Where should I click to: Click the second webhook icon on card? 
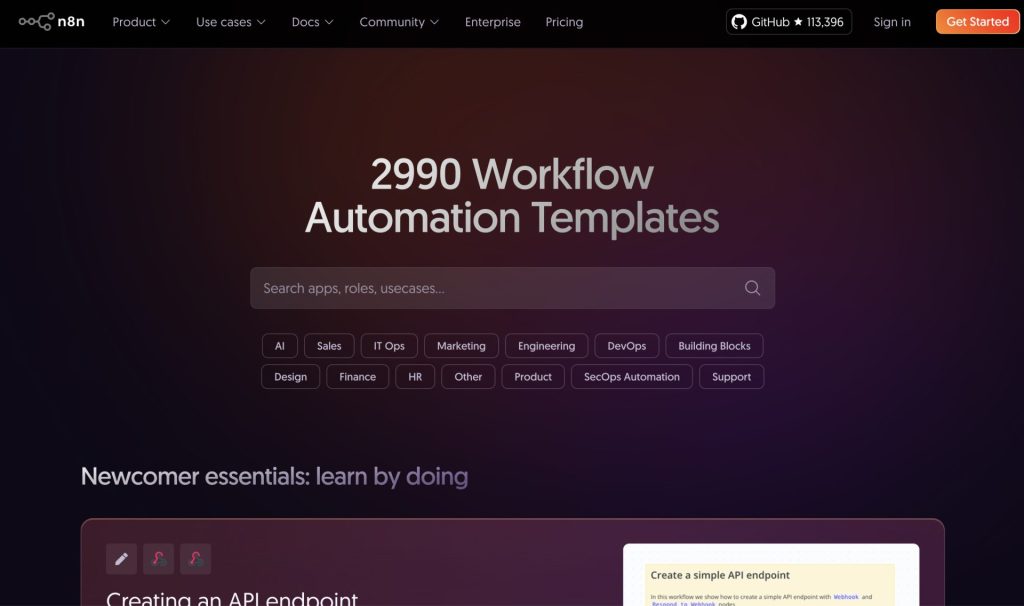pyautogui.click(x=196, y=559)
